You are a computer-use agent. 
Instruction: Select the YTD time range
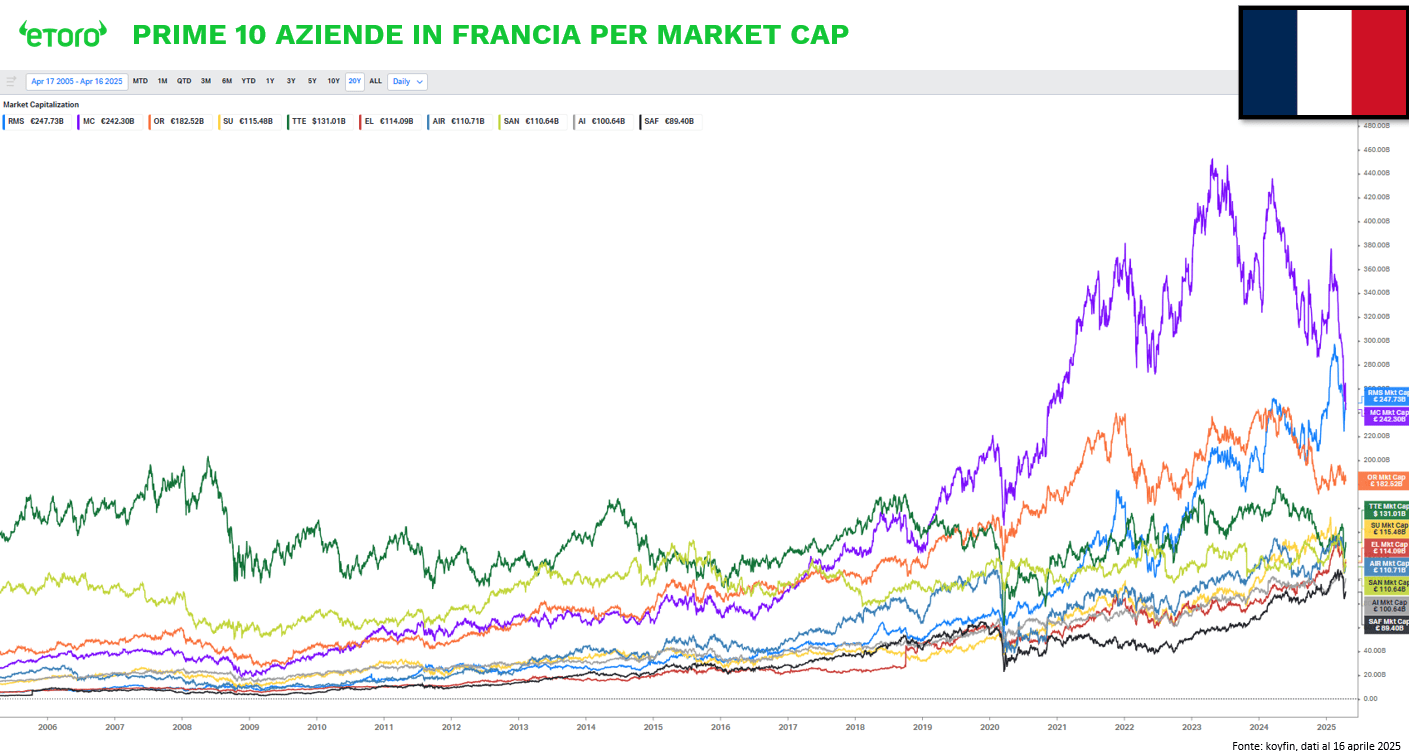point(248,81)
